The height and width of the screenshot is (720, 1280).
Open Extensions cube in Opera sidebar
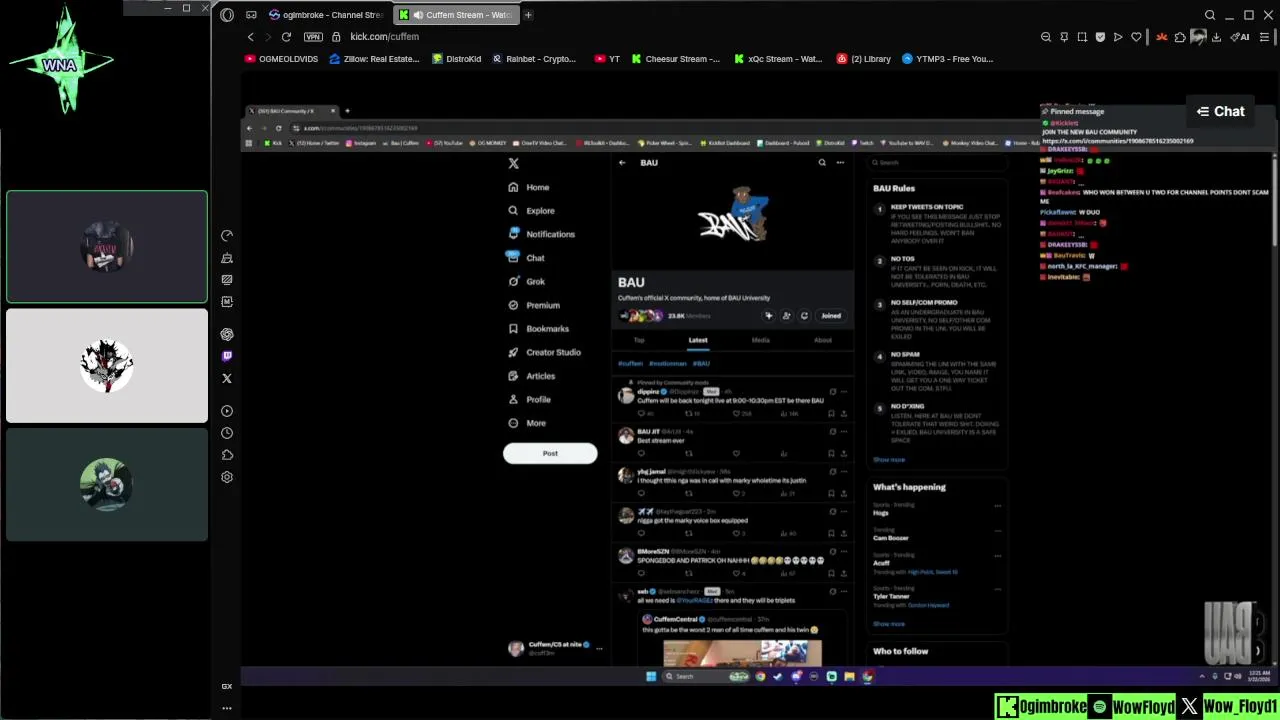pos(227,455)
